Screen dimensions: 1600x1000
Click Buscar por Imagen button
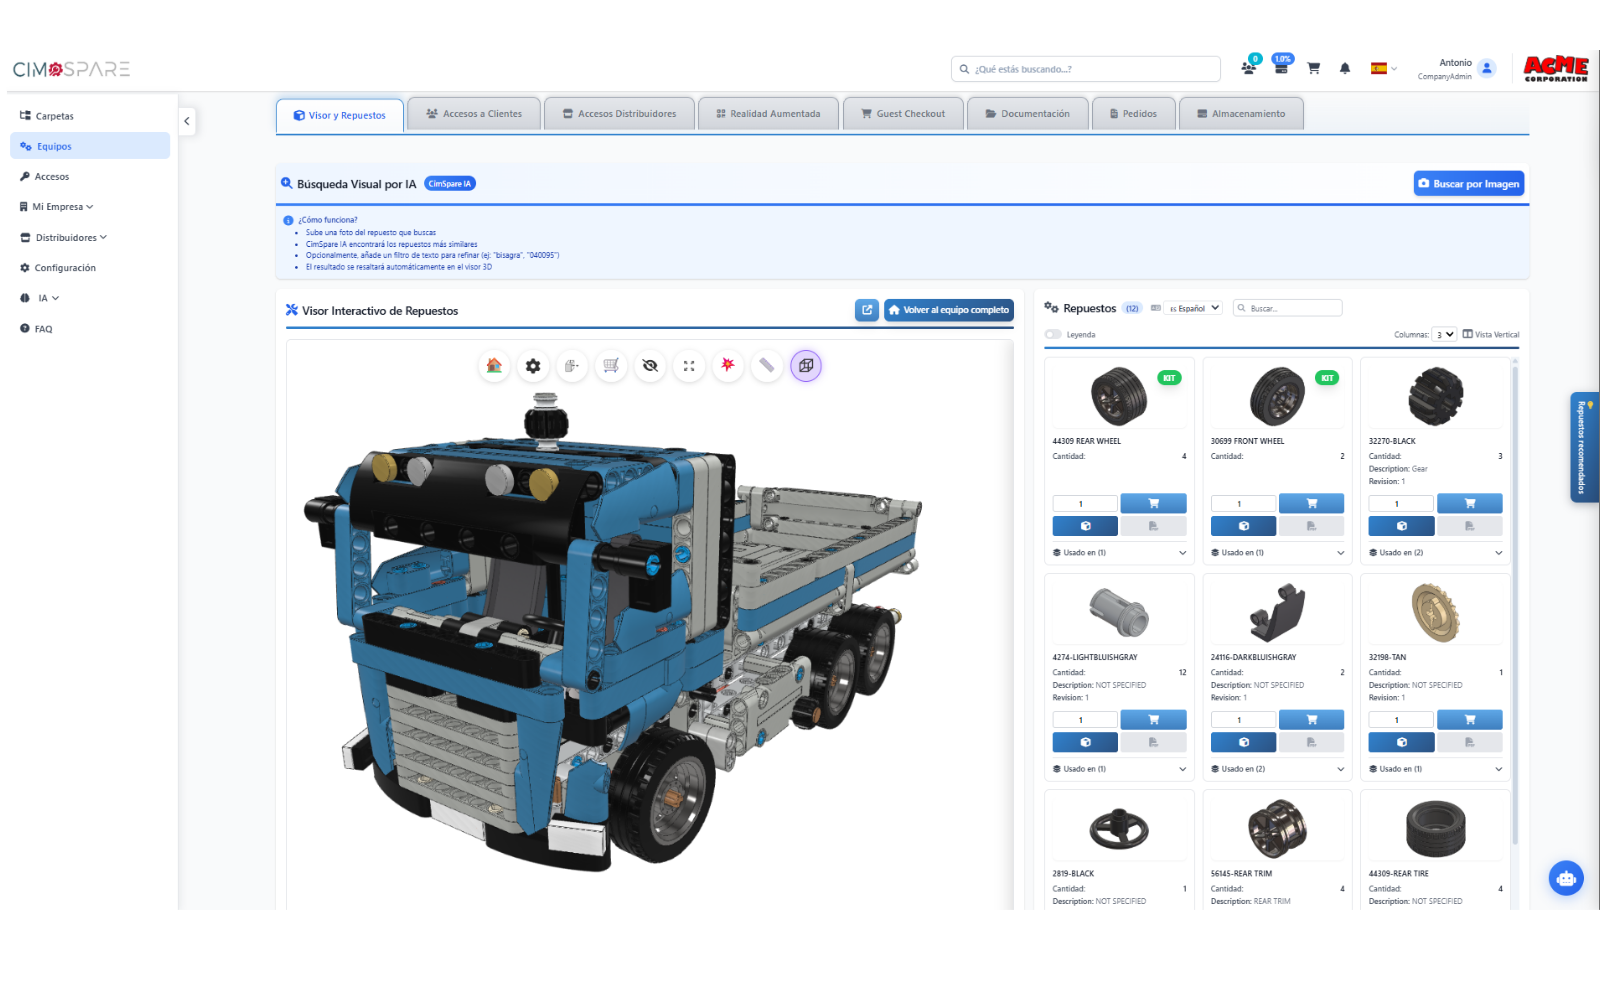(1469, 184)
